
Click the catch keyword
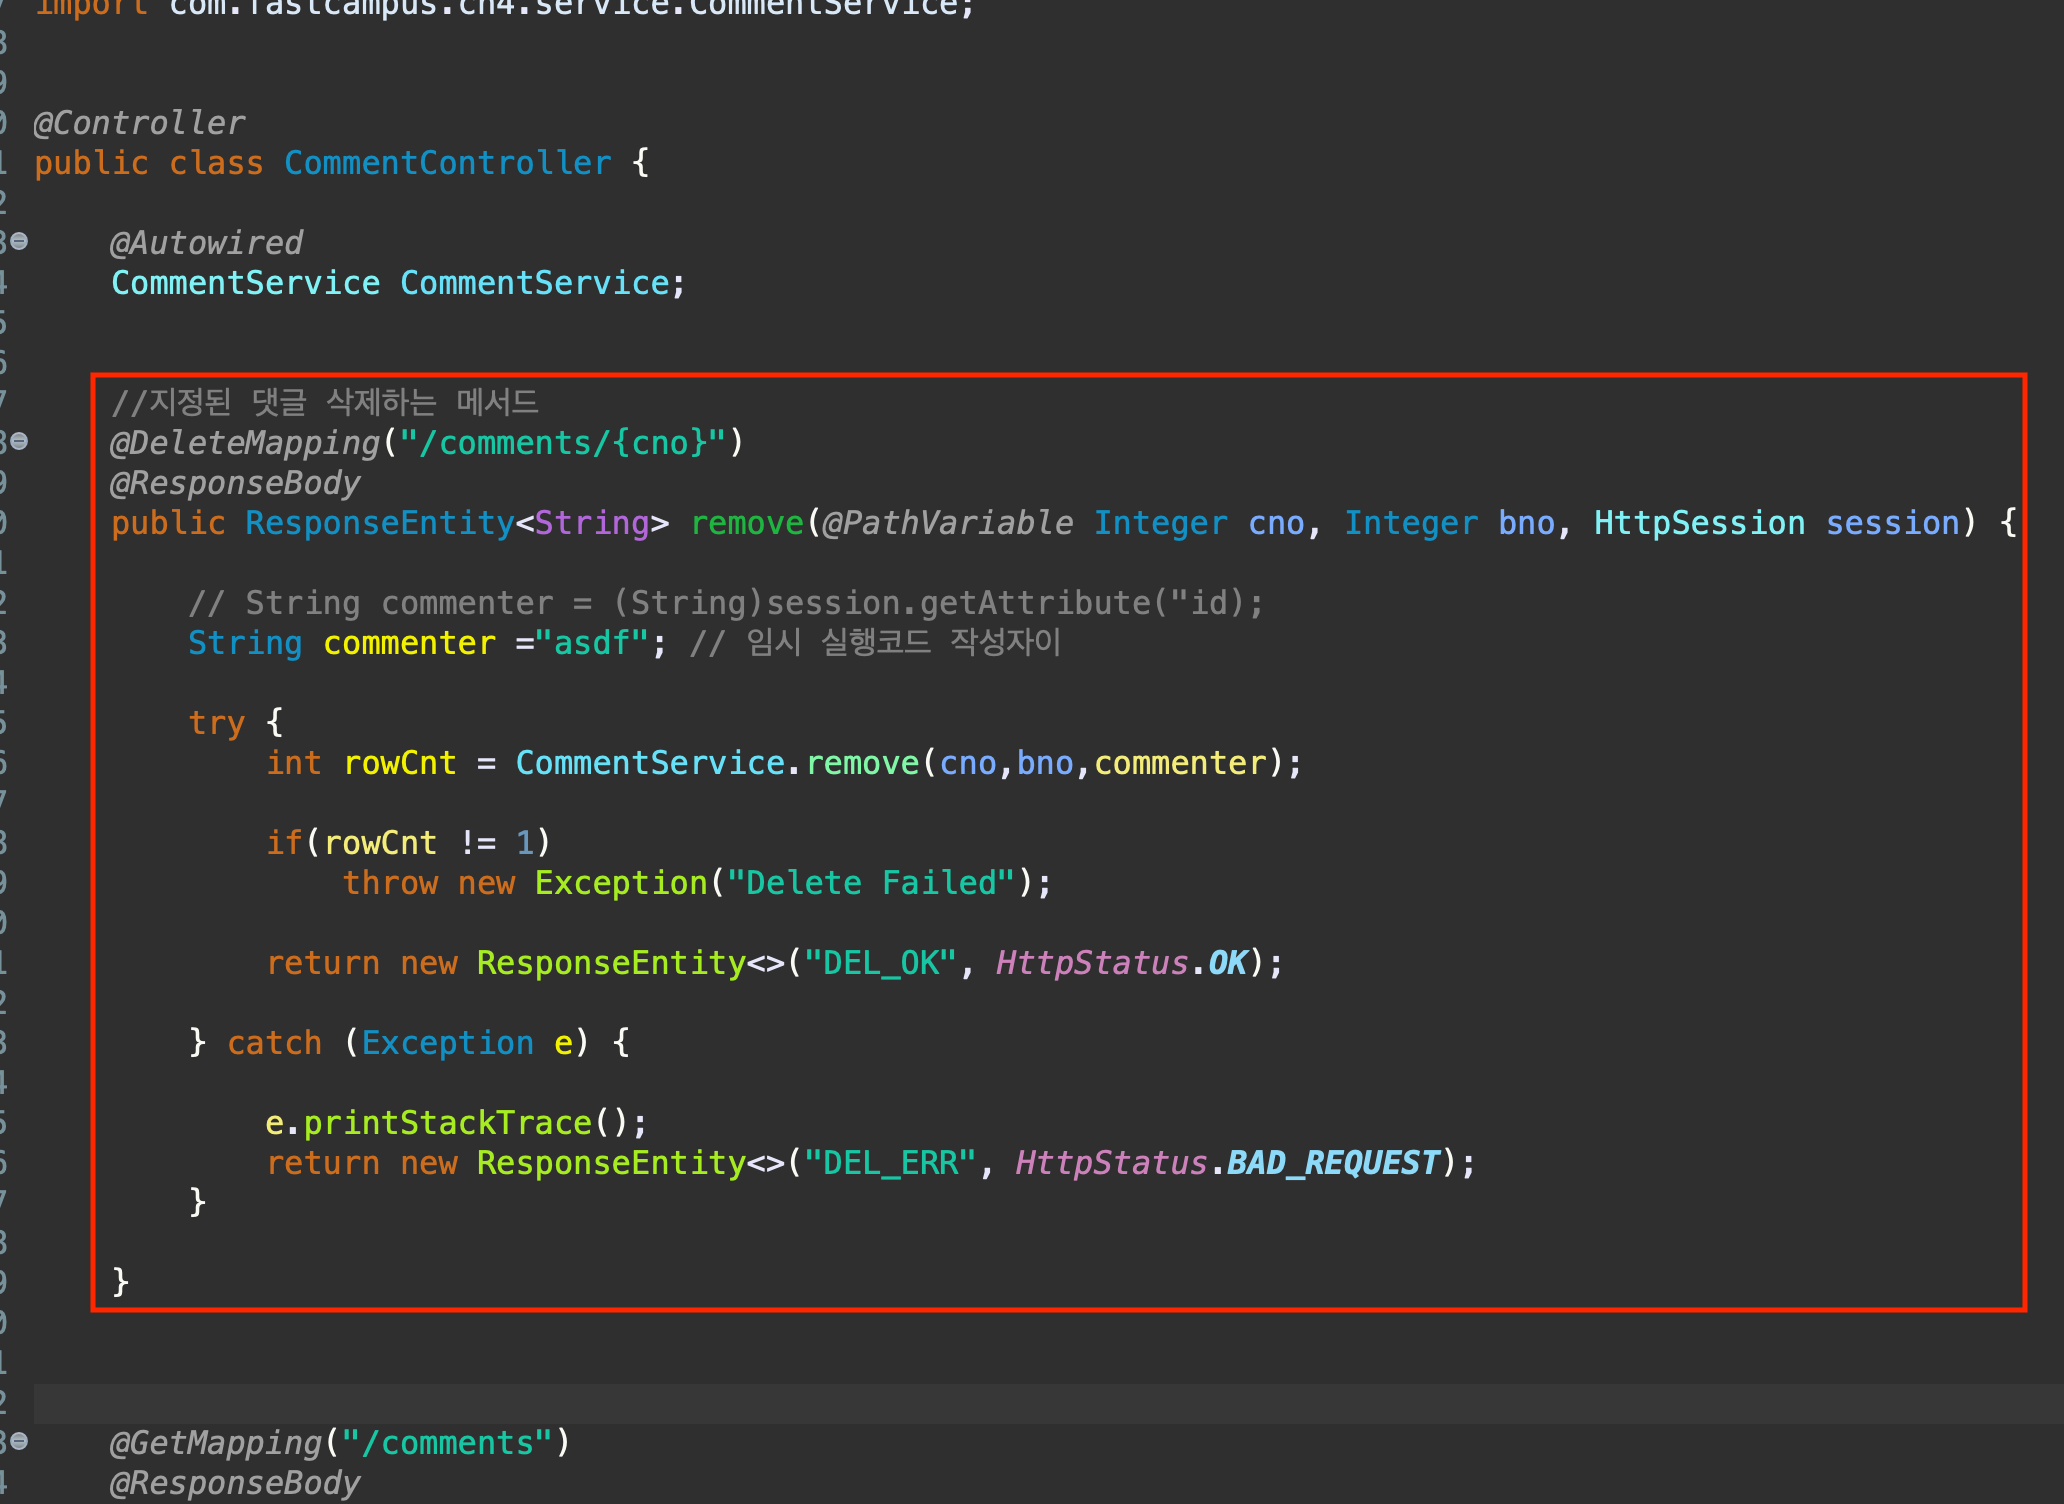click(x=274, y=1043)
